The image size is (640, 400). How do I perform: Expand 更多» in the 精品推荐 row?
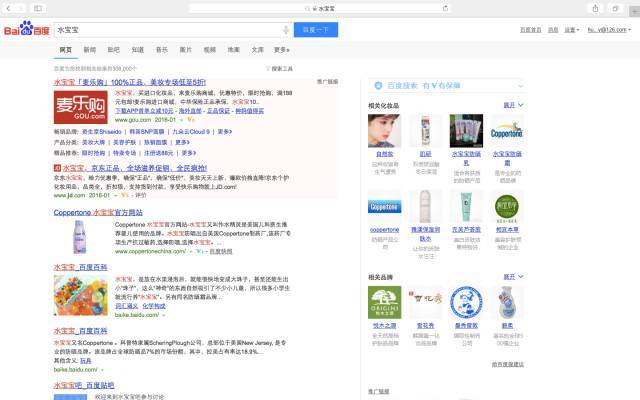[x=189, y=153]
